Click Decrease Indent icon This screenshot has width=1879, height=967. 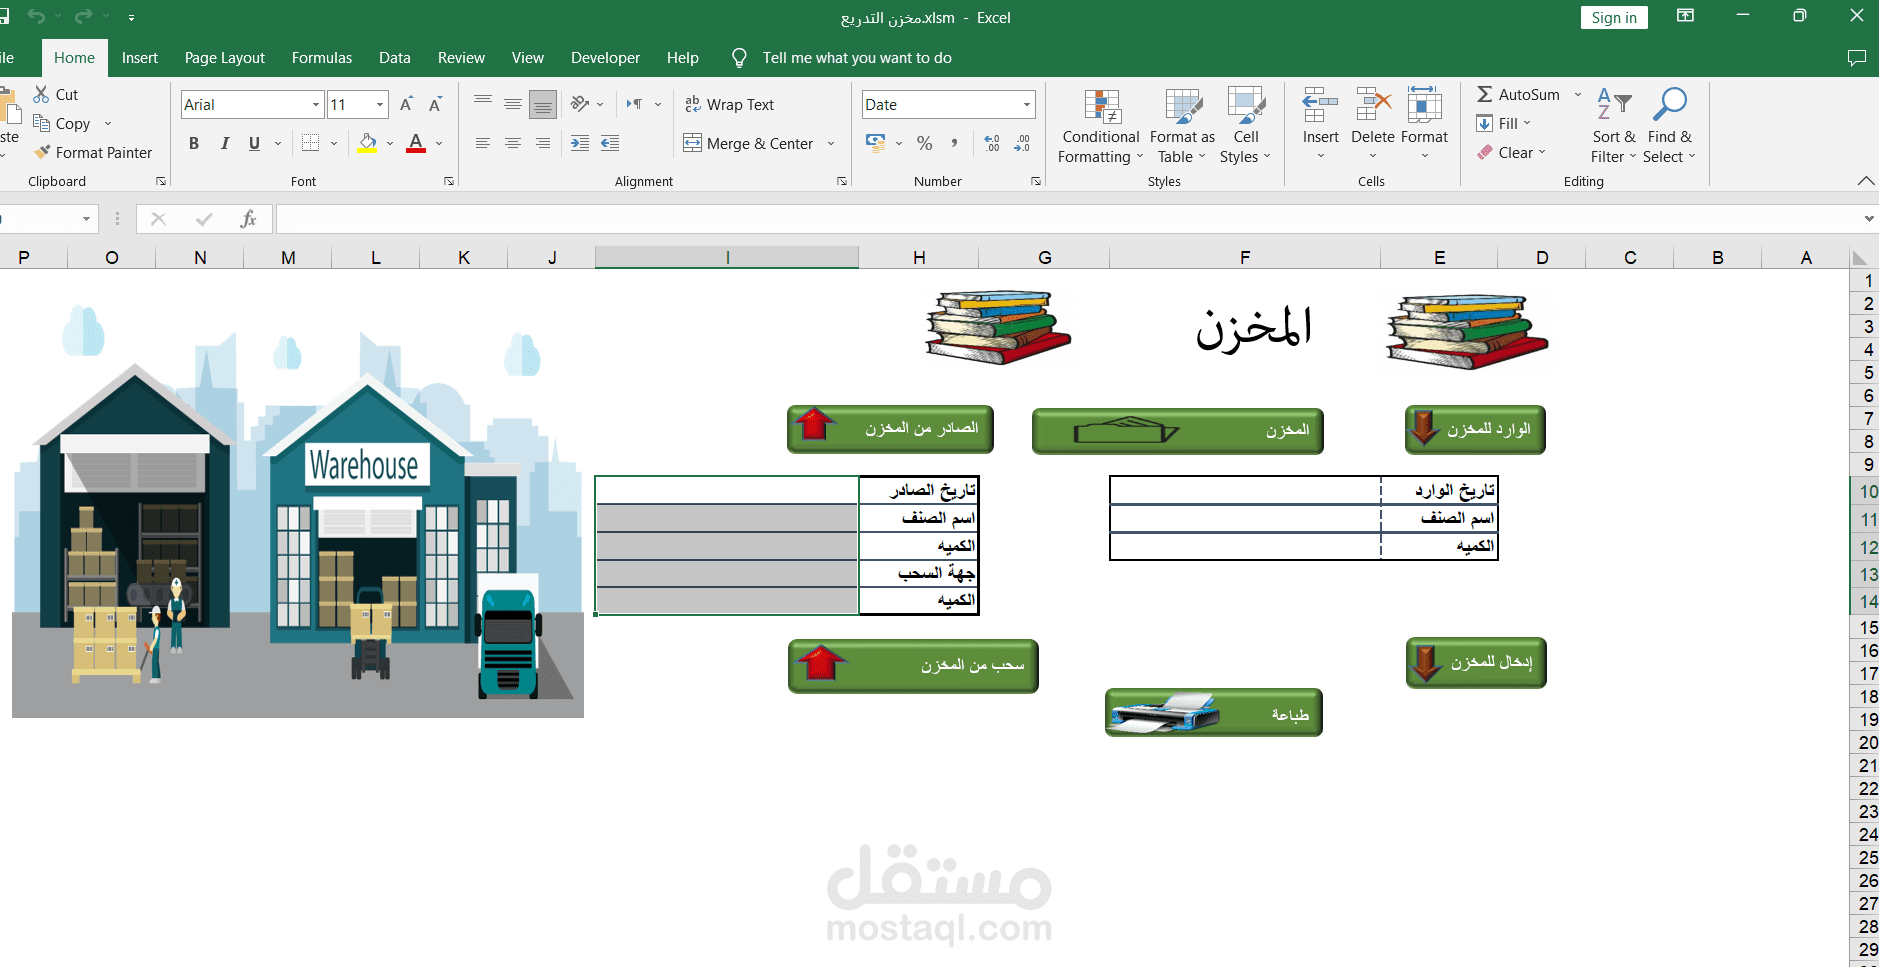tap(580, 143)
